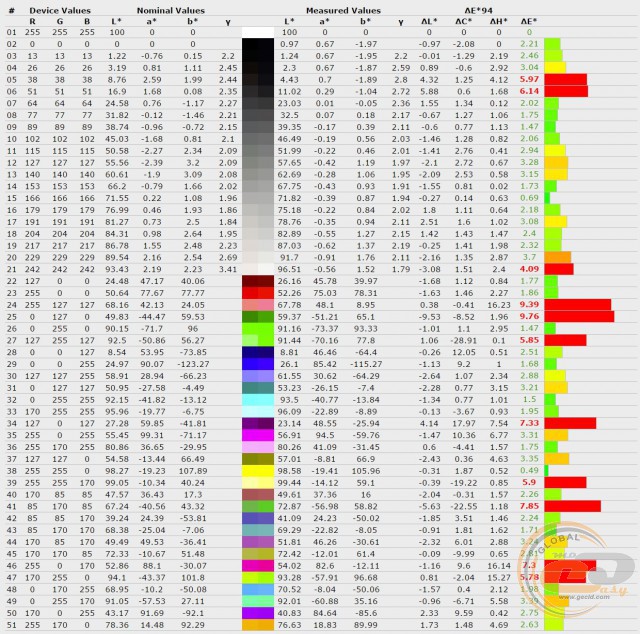Click the ΔL* column header

click(x=429, y=19)
